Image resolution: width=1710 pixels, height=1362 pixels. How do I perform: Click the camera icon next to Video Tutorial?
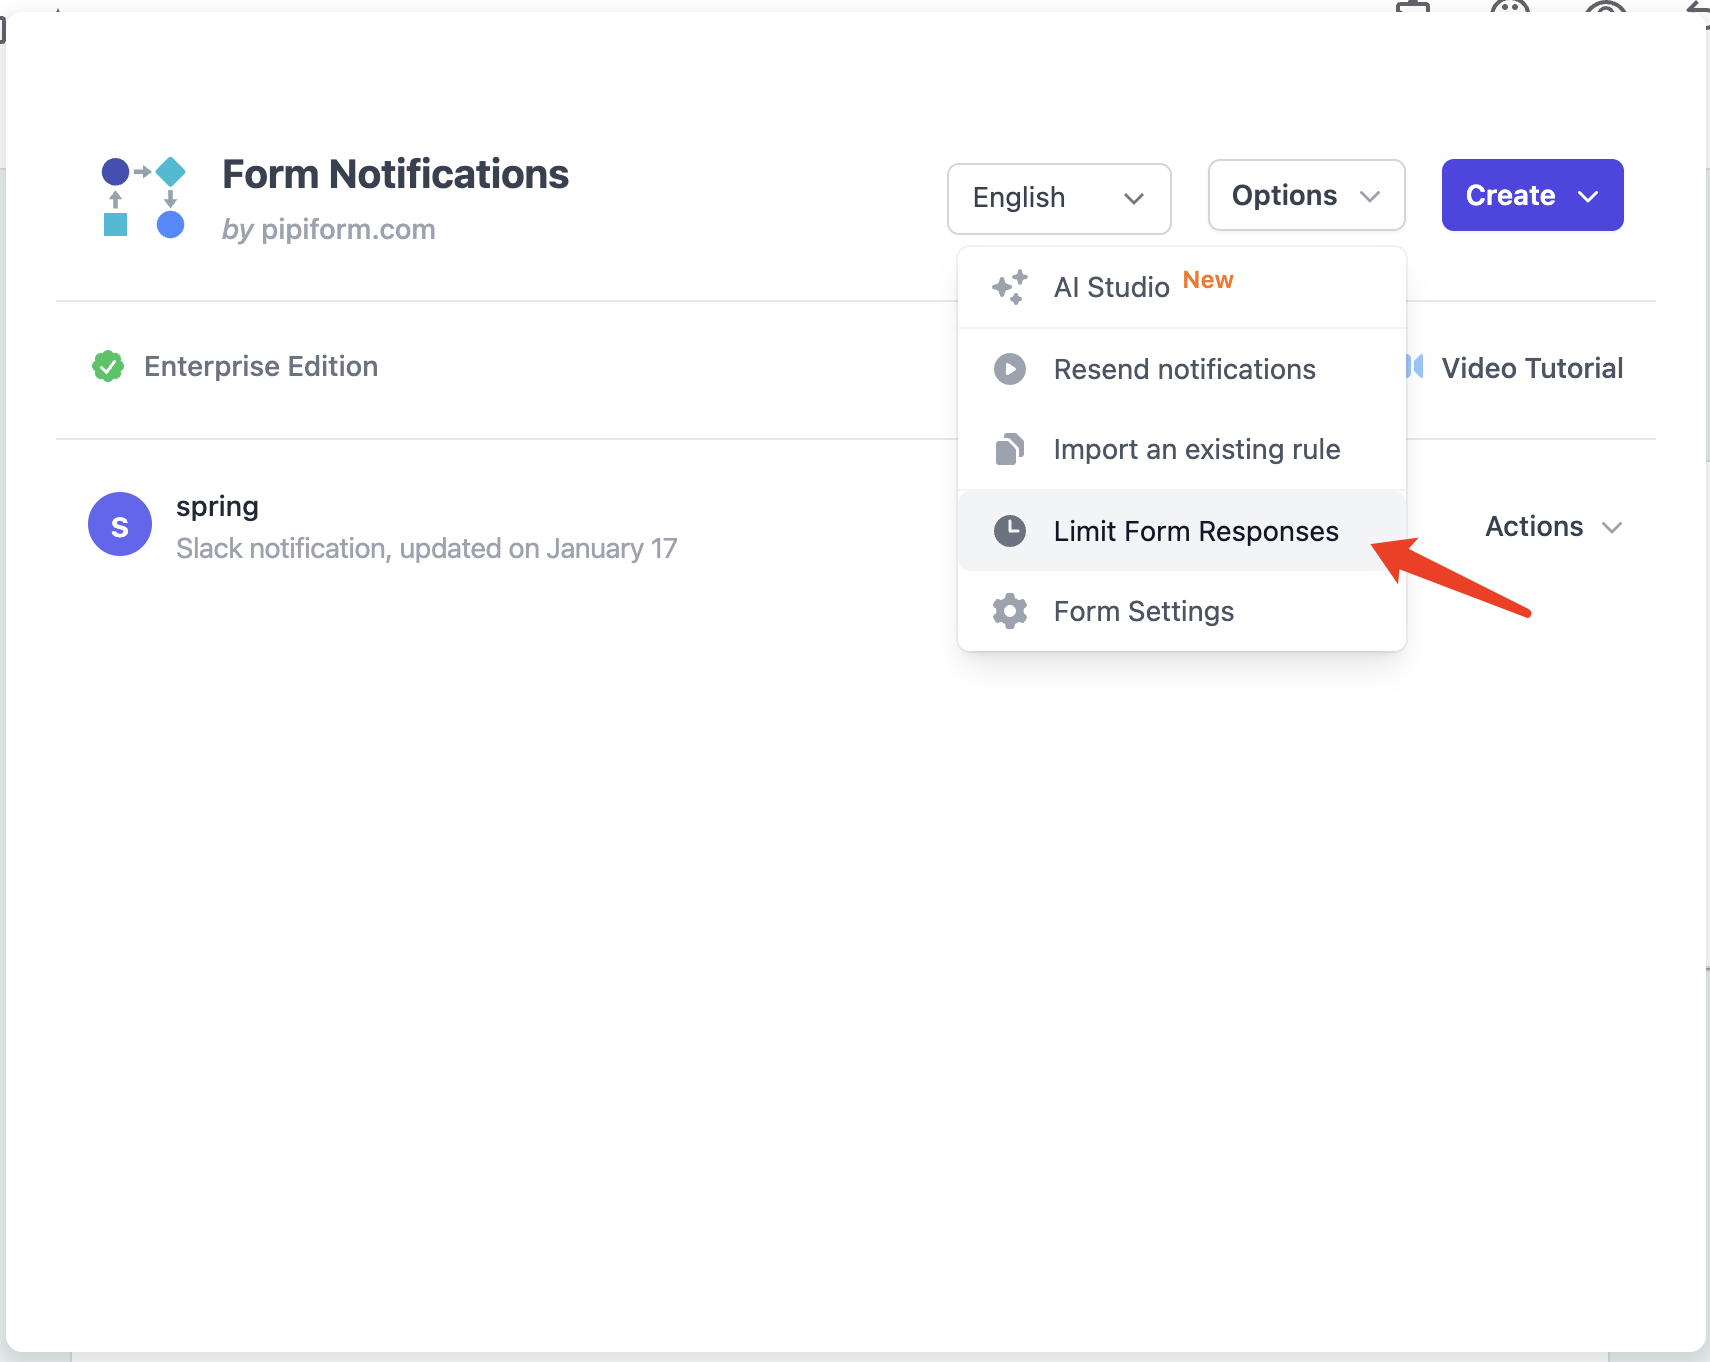pos(1415,367)
